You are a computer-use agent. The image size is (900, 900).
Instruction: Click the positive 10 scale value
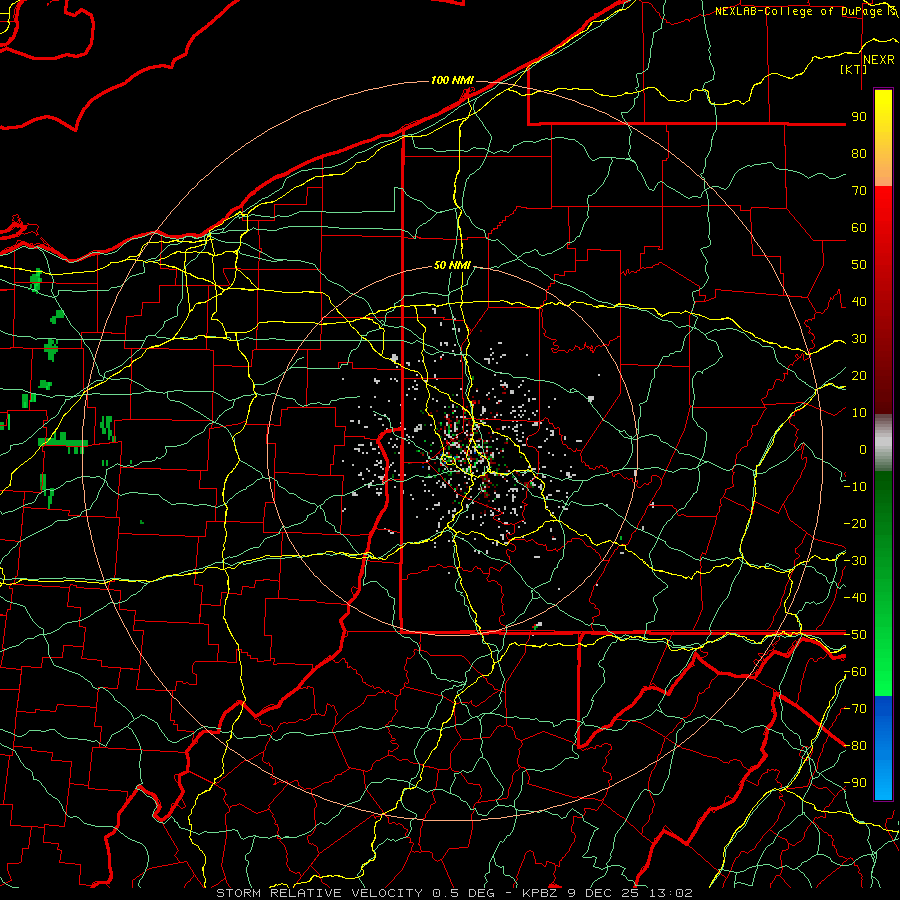(859, 413)
